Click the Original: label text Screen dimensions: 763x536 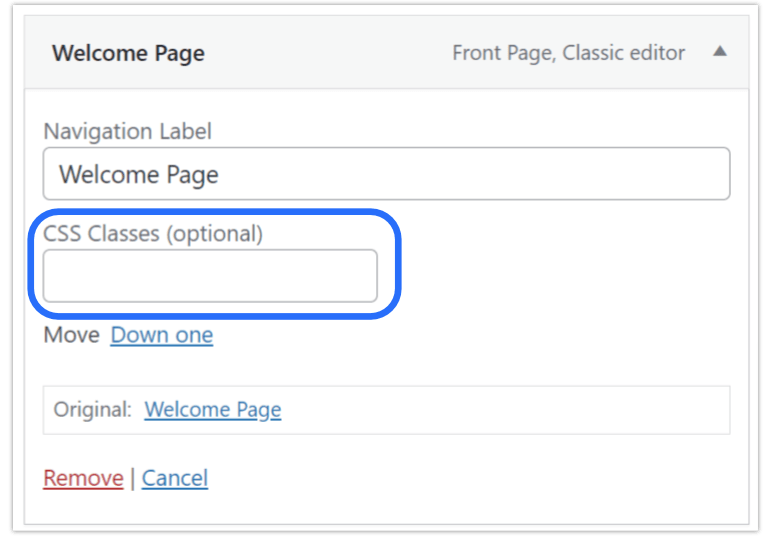click(x=92, y=410)
